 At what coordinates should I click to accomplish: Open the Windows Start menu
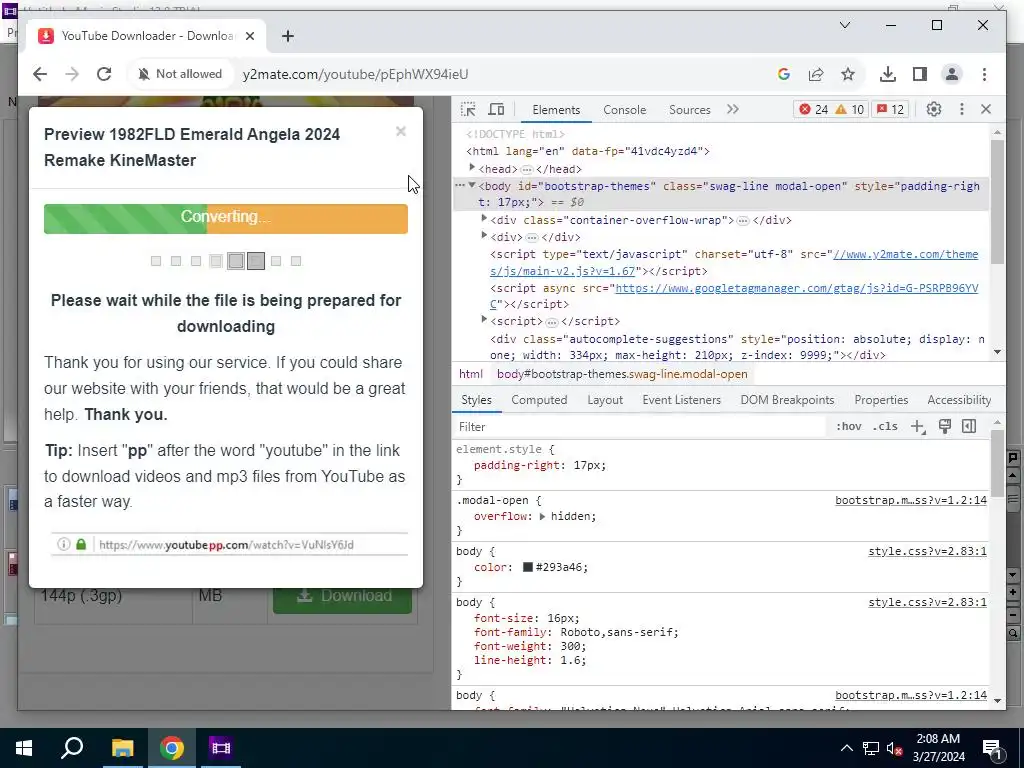tap(24, 748)
